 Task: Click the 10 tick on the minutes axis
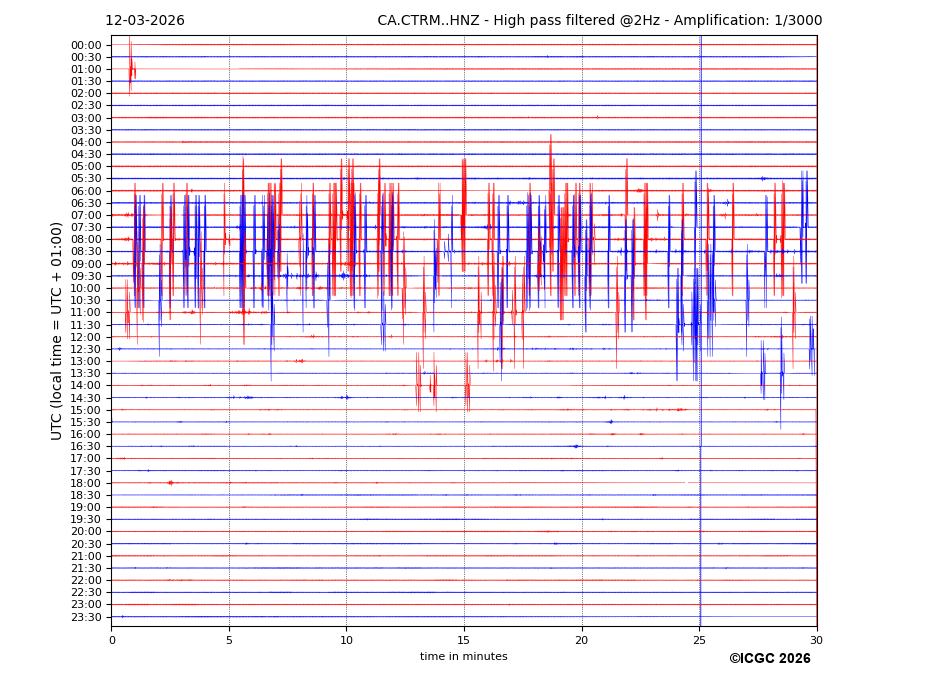pos(347,640)
